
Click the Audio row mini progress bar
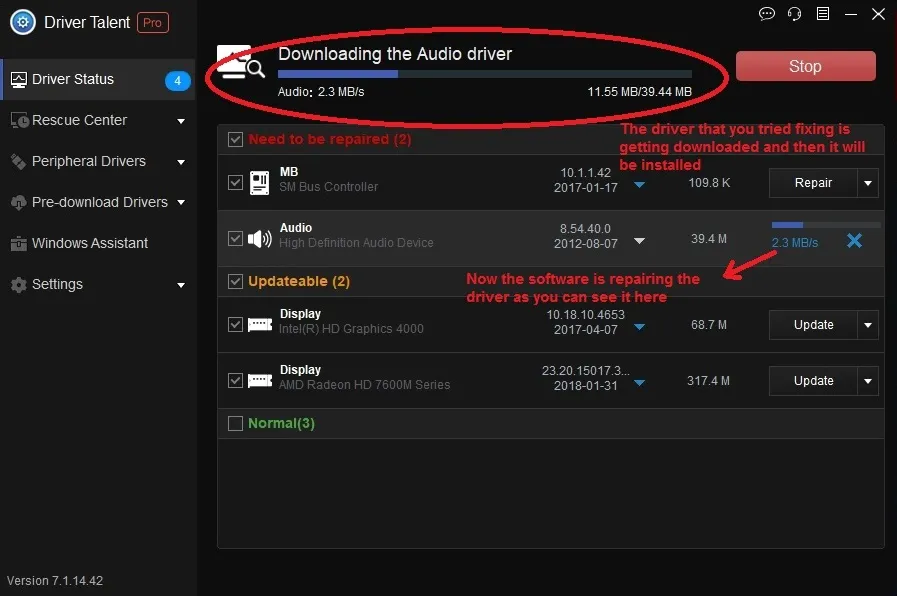tap(825, 225)
